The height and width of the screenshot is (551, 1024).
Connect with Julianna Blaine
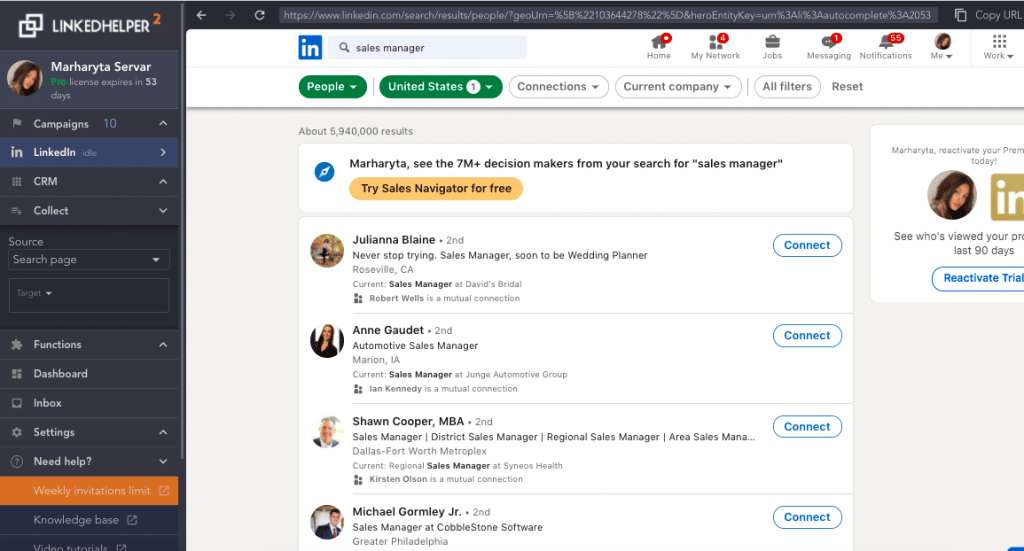[x=807, y=245]
